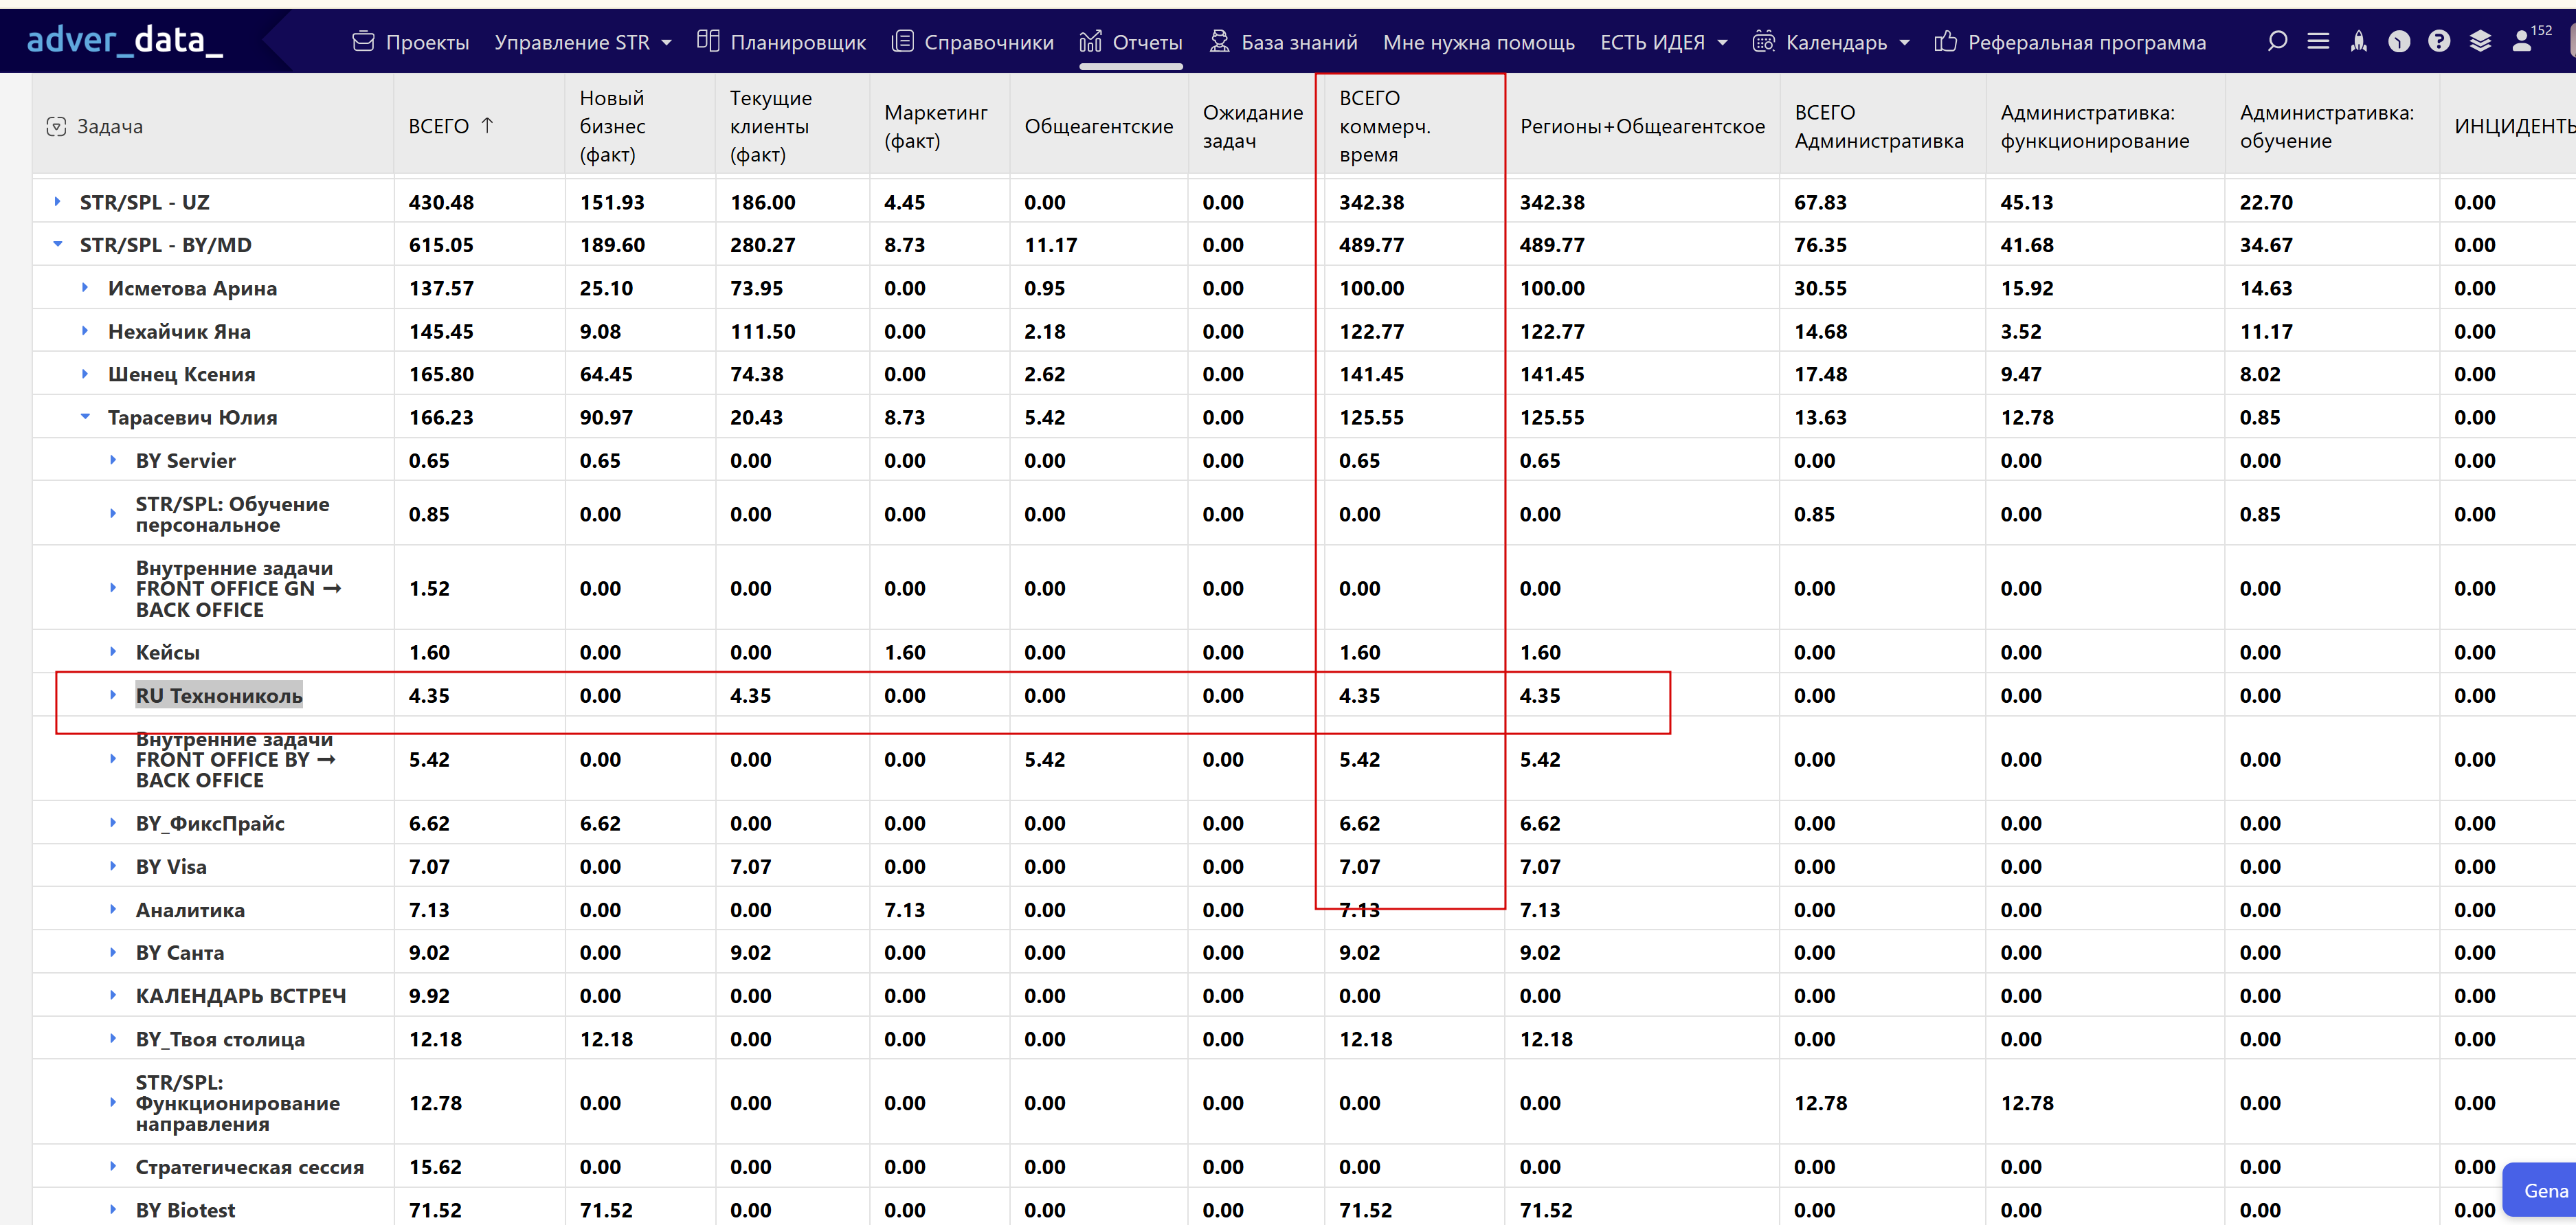The height and width of the screenshot is (1225, 2576).
Task: Click the icon beside Задача column header
Action: [57, 127]
